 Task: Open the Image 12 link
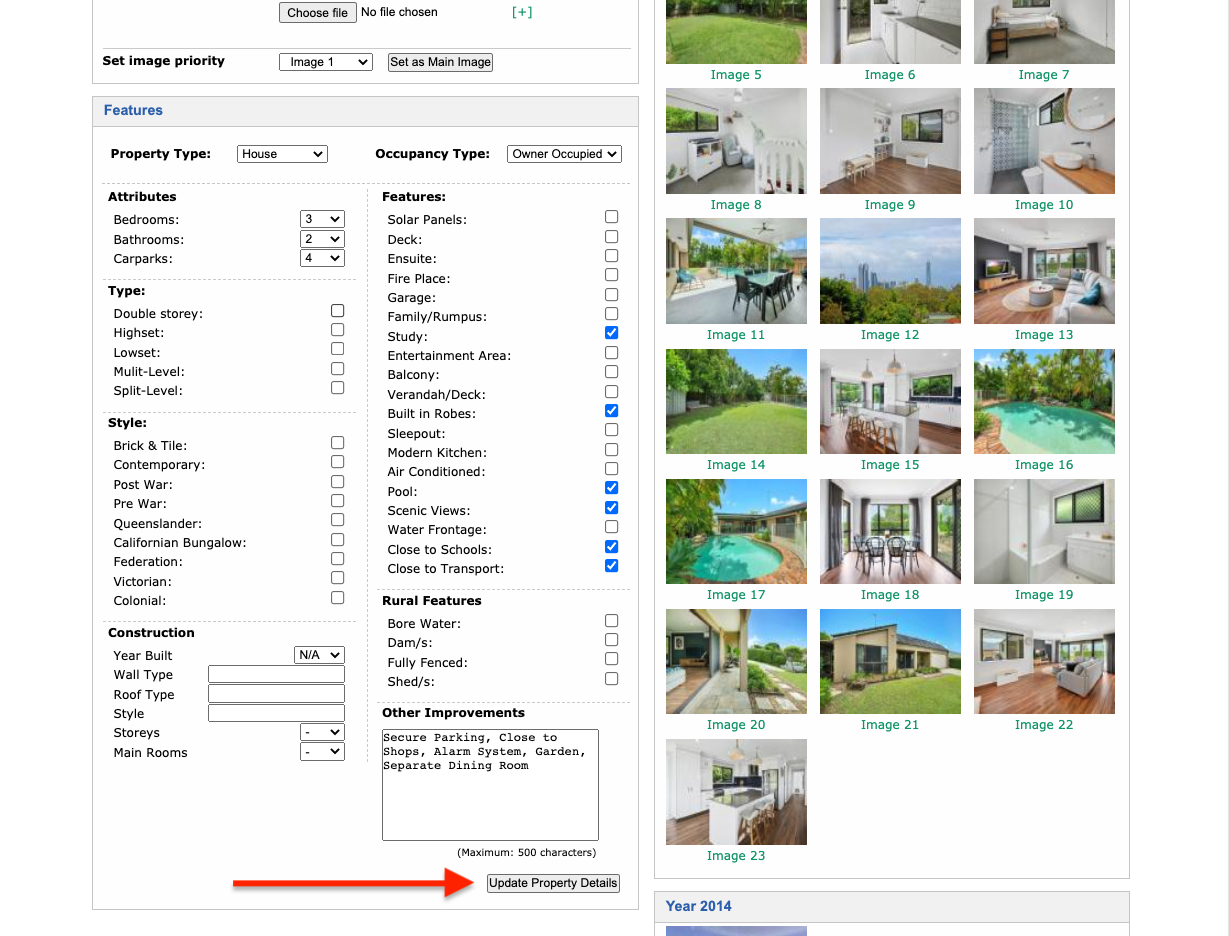click(x=890, y=334)
